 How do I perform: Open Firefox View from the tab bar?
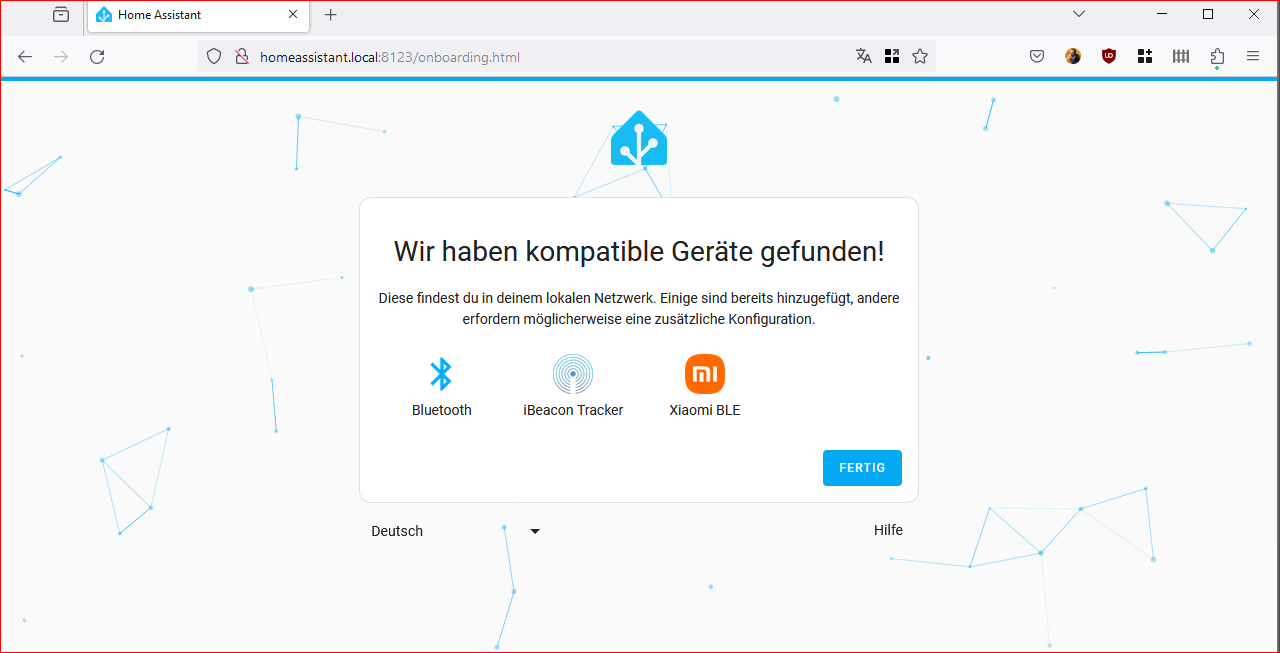(x=61, y=15)
